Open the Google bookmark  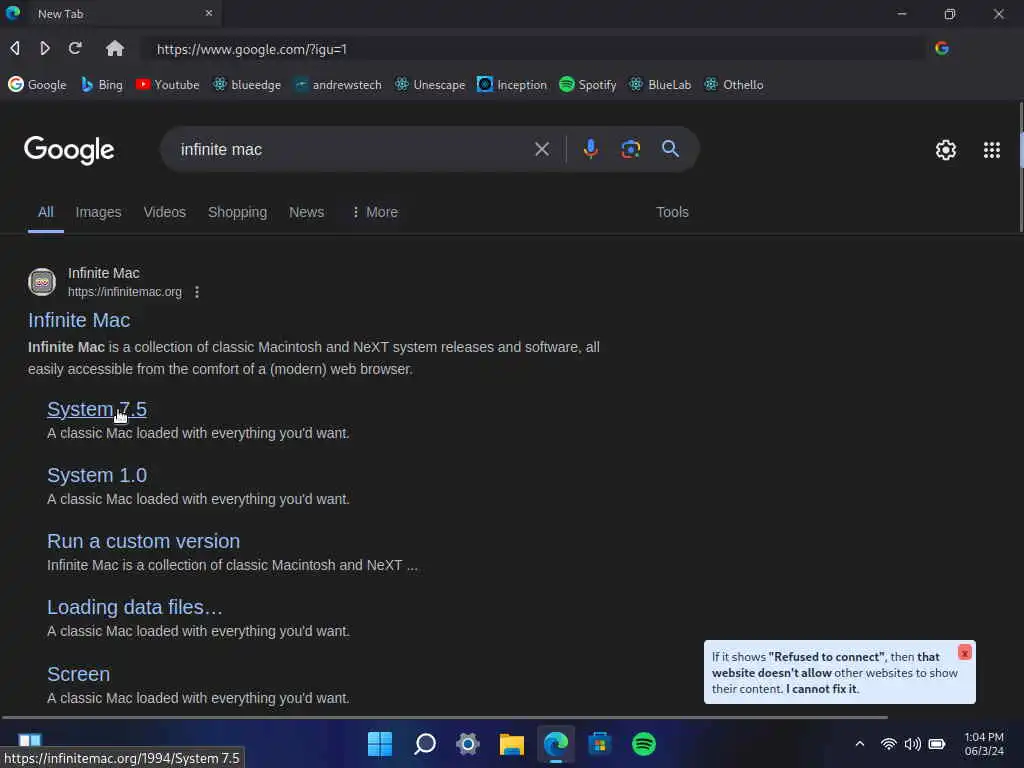point(37,84)
